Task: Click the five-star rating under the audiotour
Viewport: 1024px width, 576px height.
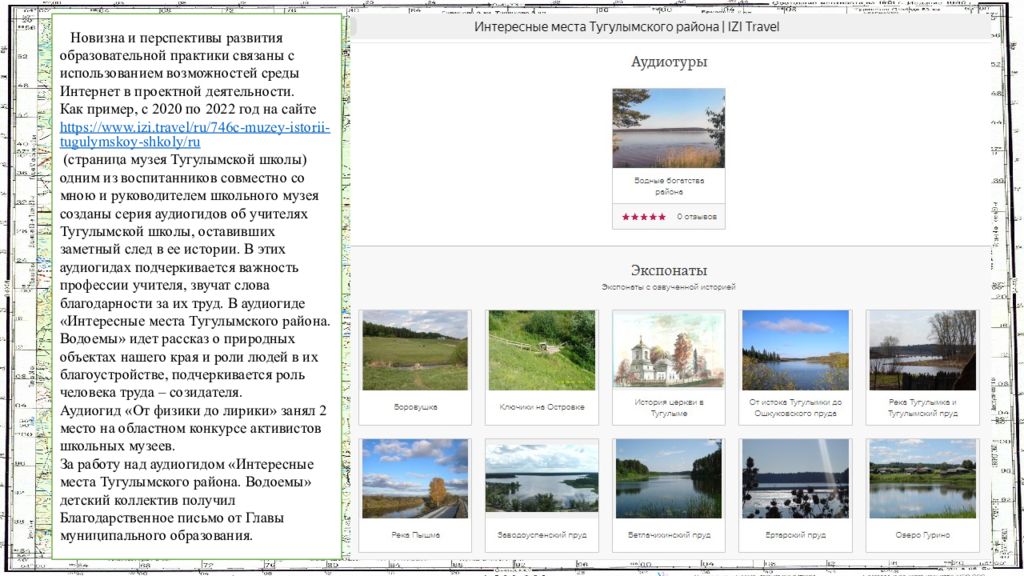Action: [643, 217]
